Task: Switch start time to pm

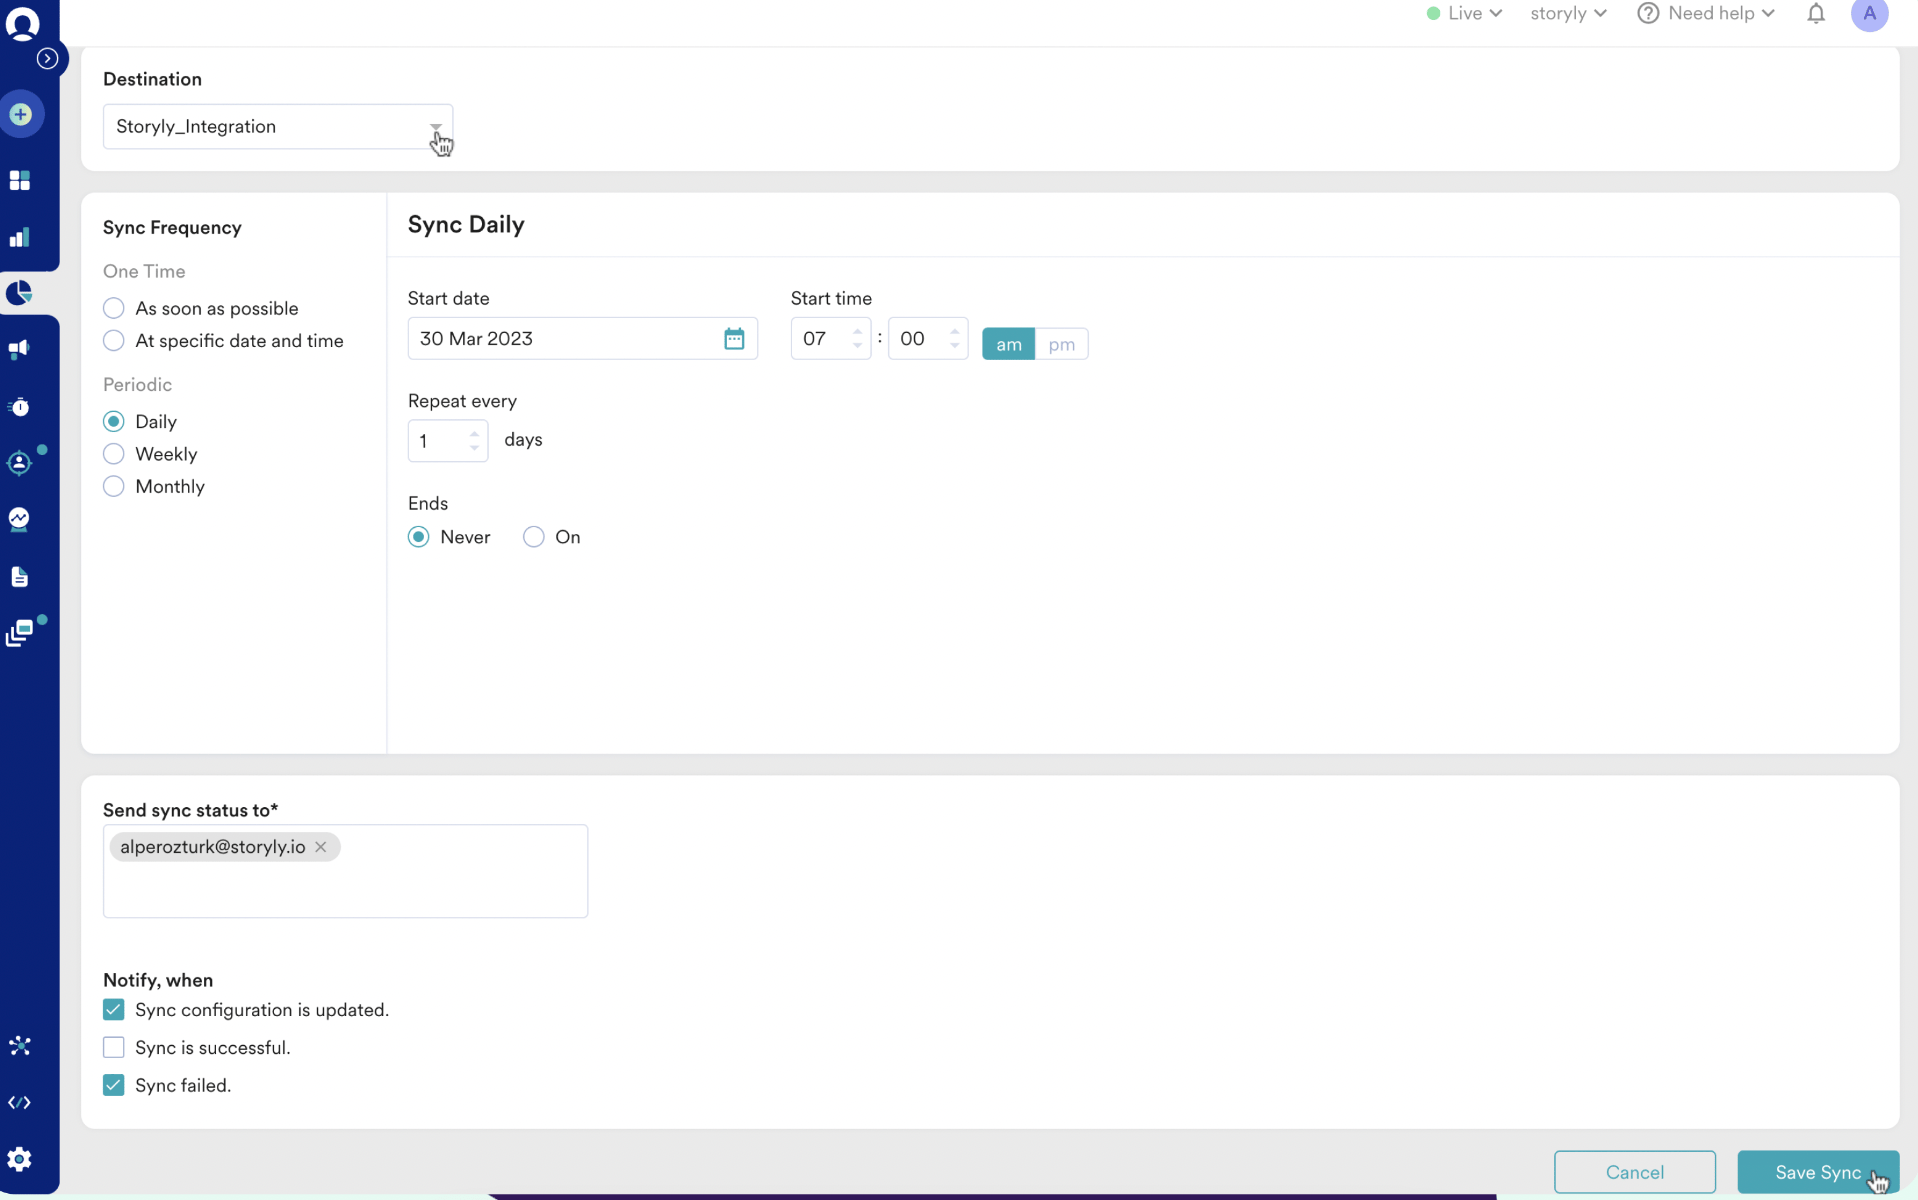Action: click(1061, 344)
